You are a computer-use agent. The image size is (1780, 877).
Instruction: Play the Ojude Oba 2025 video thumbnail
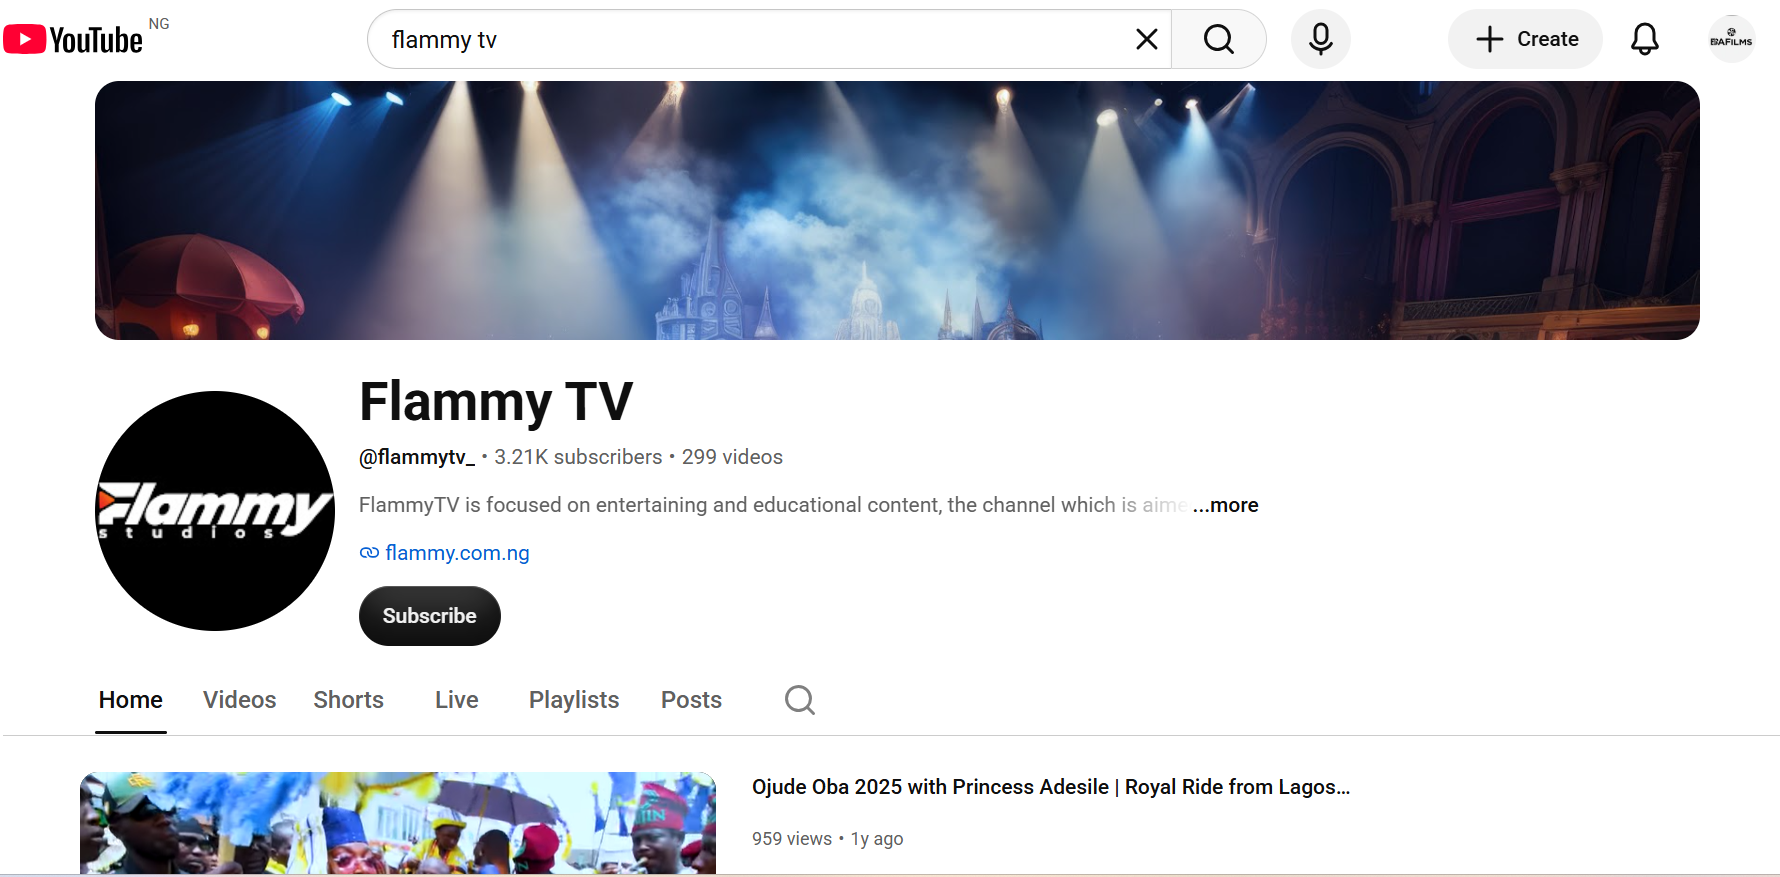point(398,823)
